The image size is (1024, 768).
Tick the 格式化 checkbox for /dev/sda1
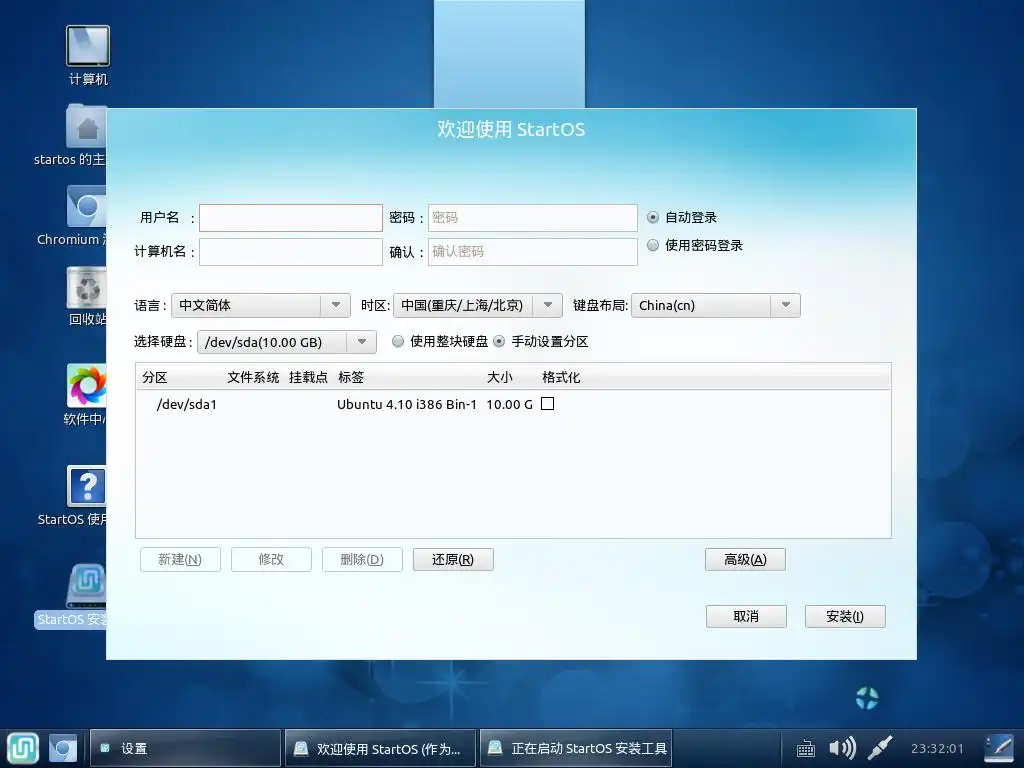point(548,404)
